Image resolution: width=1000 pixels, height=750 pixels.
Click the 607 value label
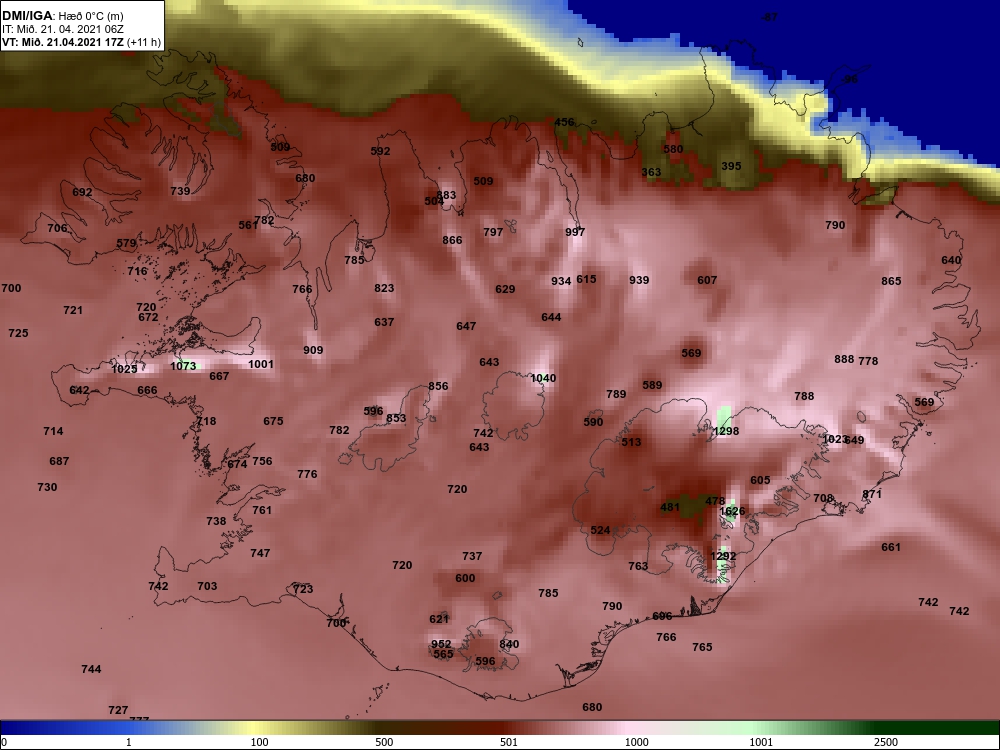coord(707,280)
